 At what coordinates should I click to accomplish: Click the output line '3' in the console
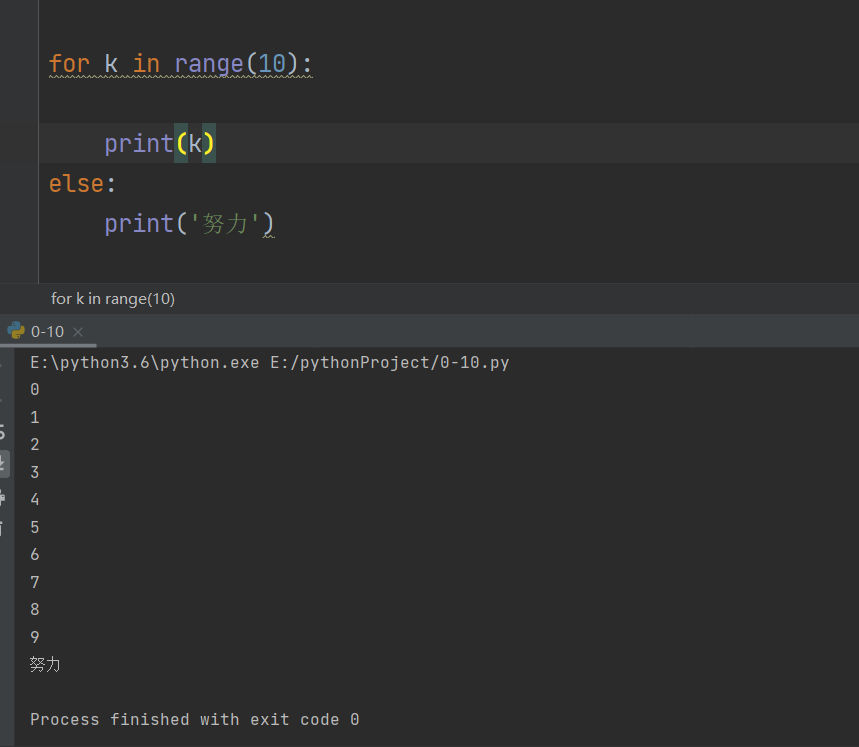pos(35,472)
